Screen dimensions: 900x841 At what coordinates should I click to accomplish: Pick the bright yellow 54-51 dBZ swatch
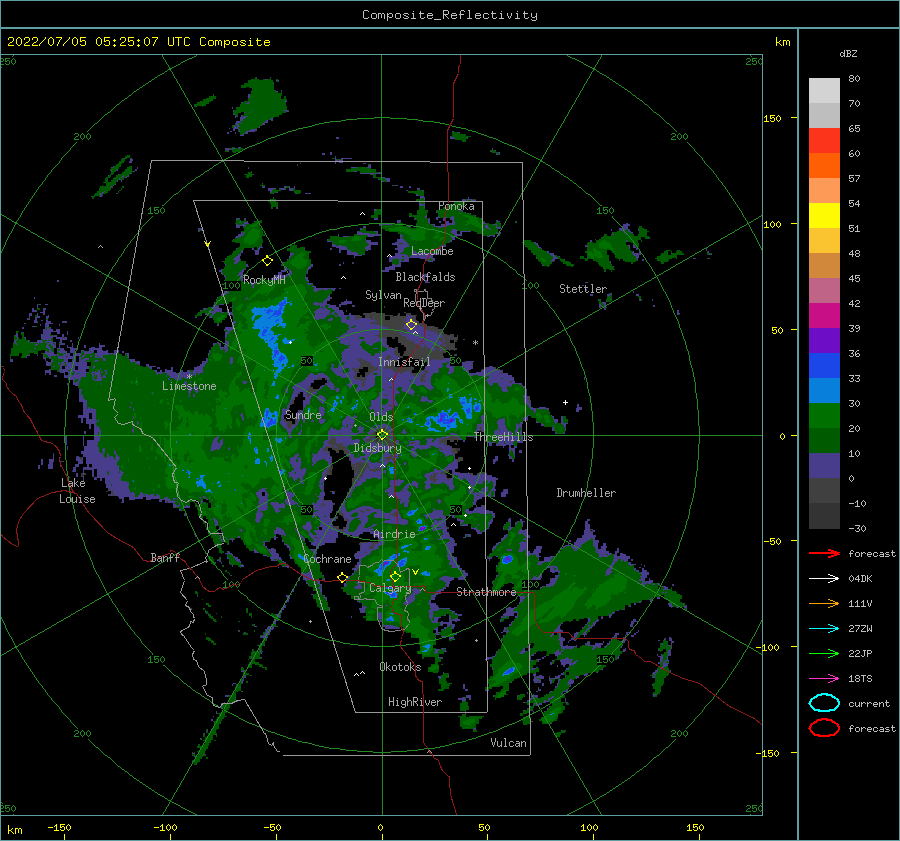pos(824,216)
